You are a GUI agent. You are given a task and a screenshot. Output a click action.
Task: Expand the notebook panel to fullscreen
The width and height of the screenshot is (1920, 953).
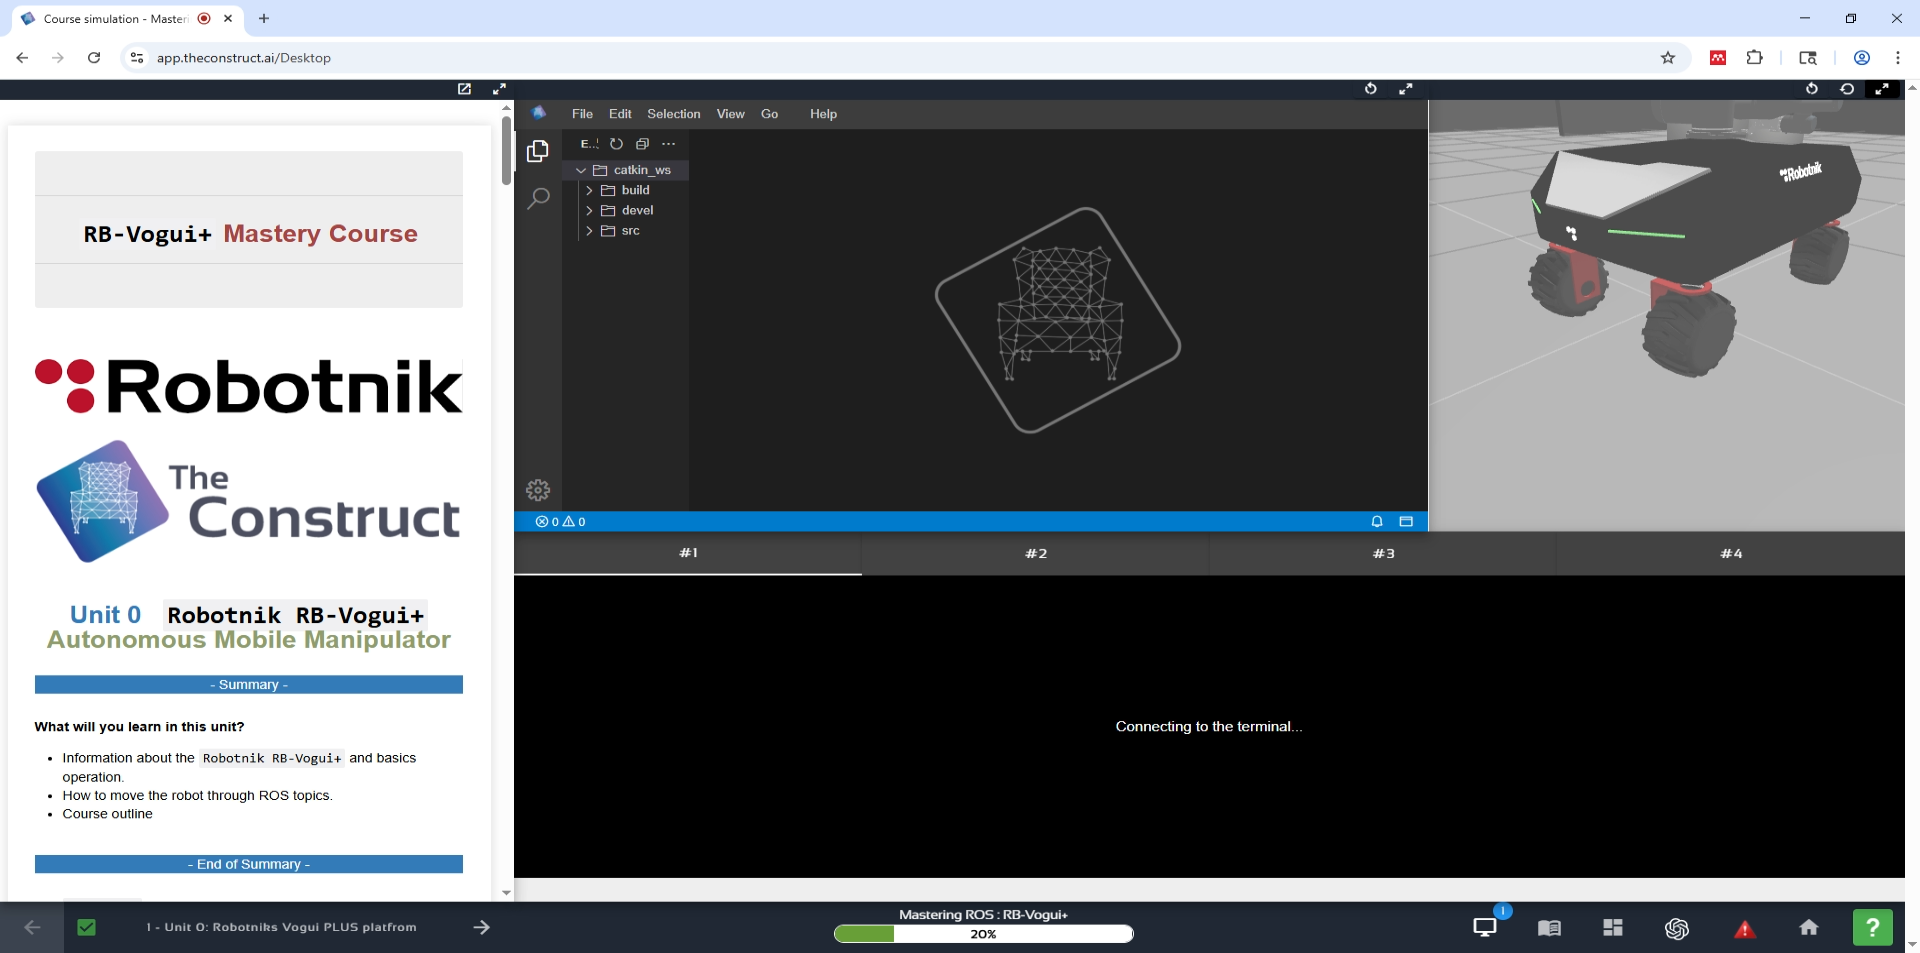[x=499, y=89]
